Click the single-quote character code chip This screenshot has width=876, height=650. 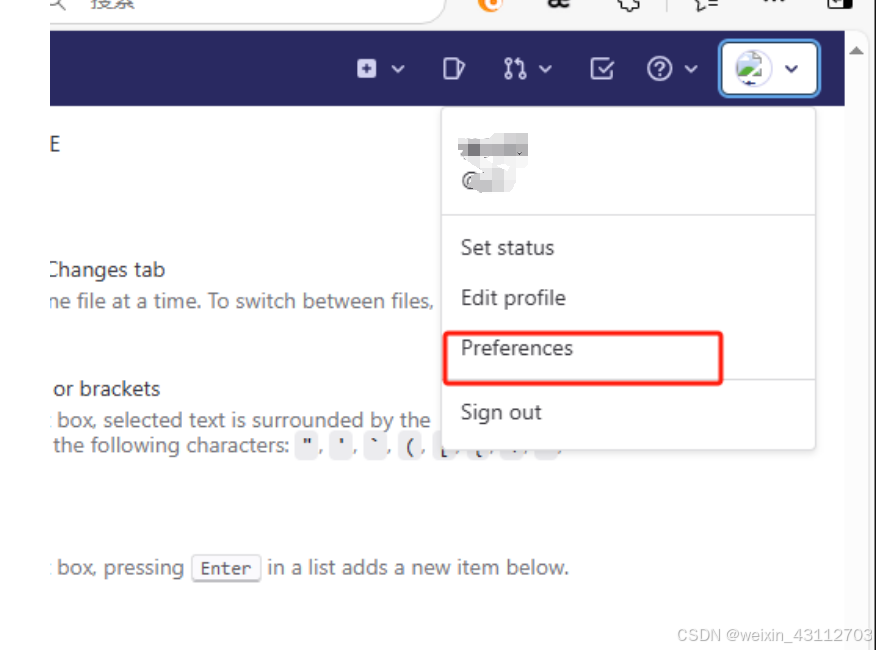341,445
